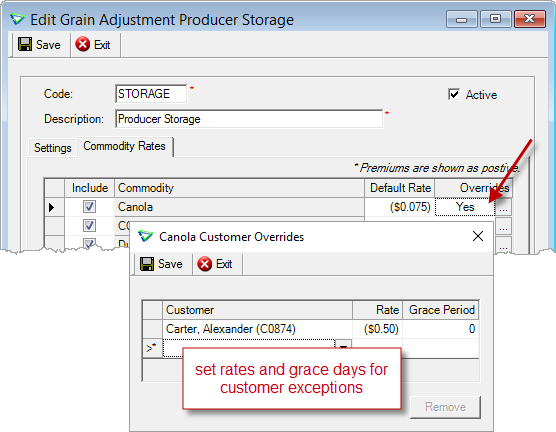Click Exit in Canola Customer Overrides dialog
Image resolution: width=556 pixels, height=432 pixels.
click(215, 264)
